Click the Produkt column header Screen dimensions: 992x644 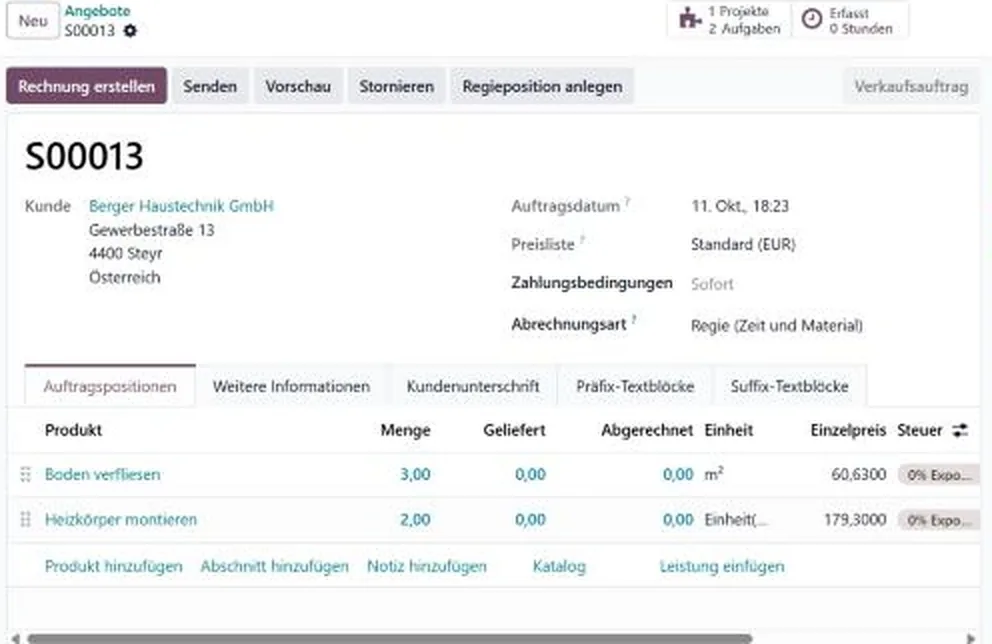coord(73,430)
